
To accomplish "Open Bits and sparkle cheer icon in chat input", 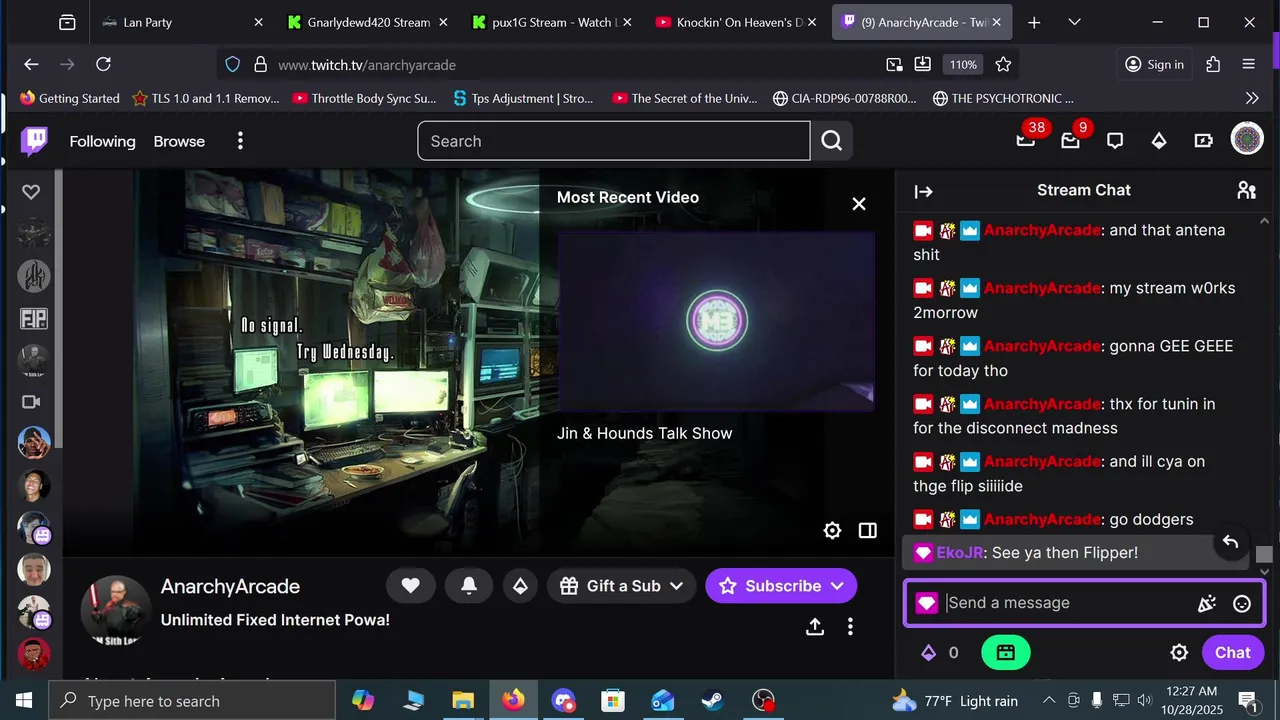I will [1207, 603].
